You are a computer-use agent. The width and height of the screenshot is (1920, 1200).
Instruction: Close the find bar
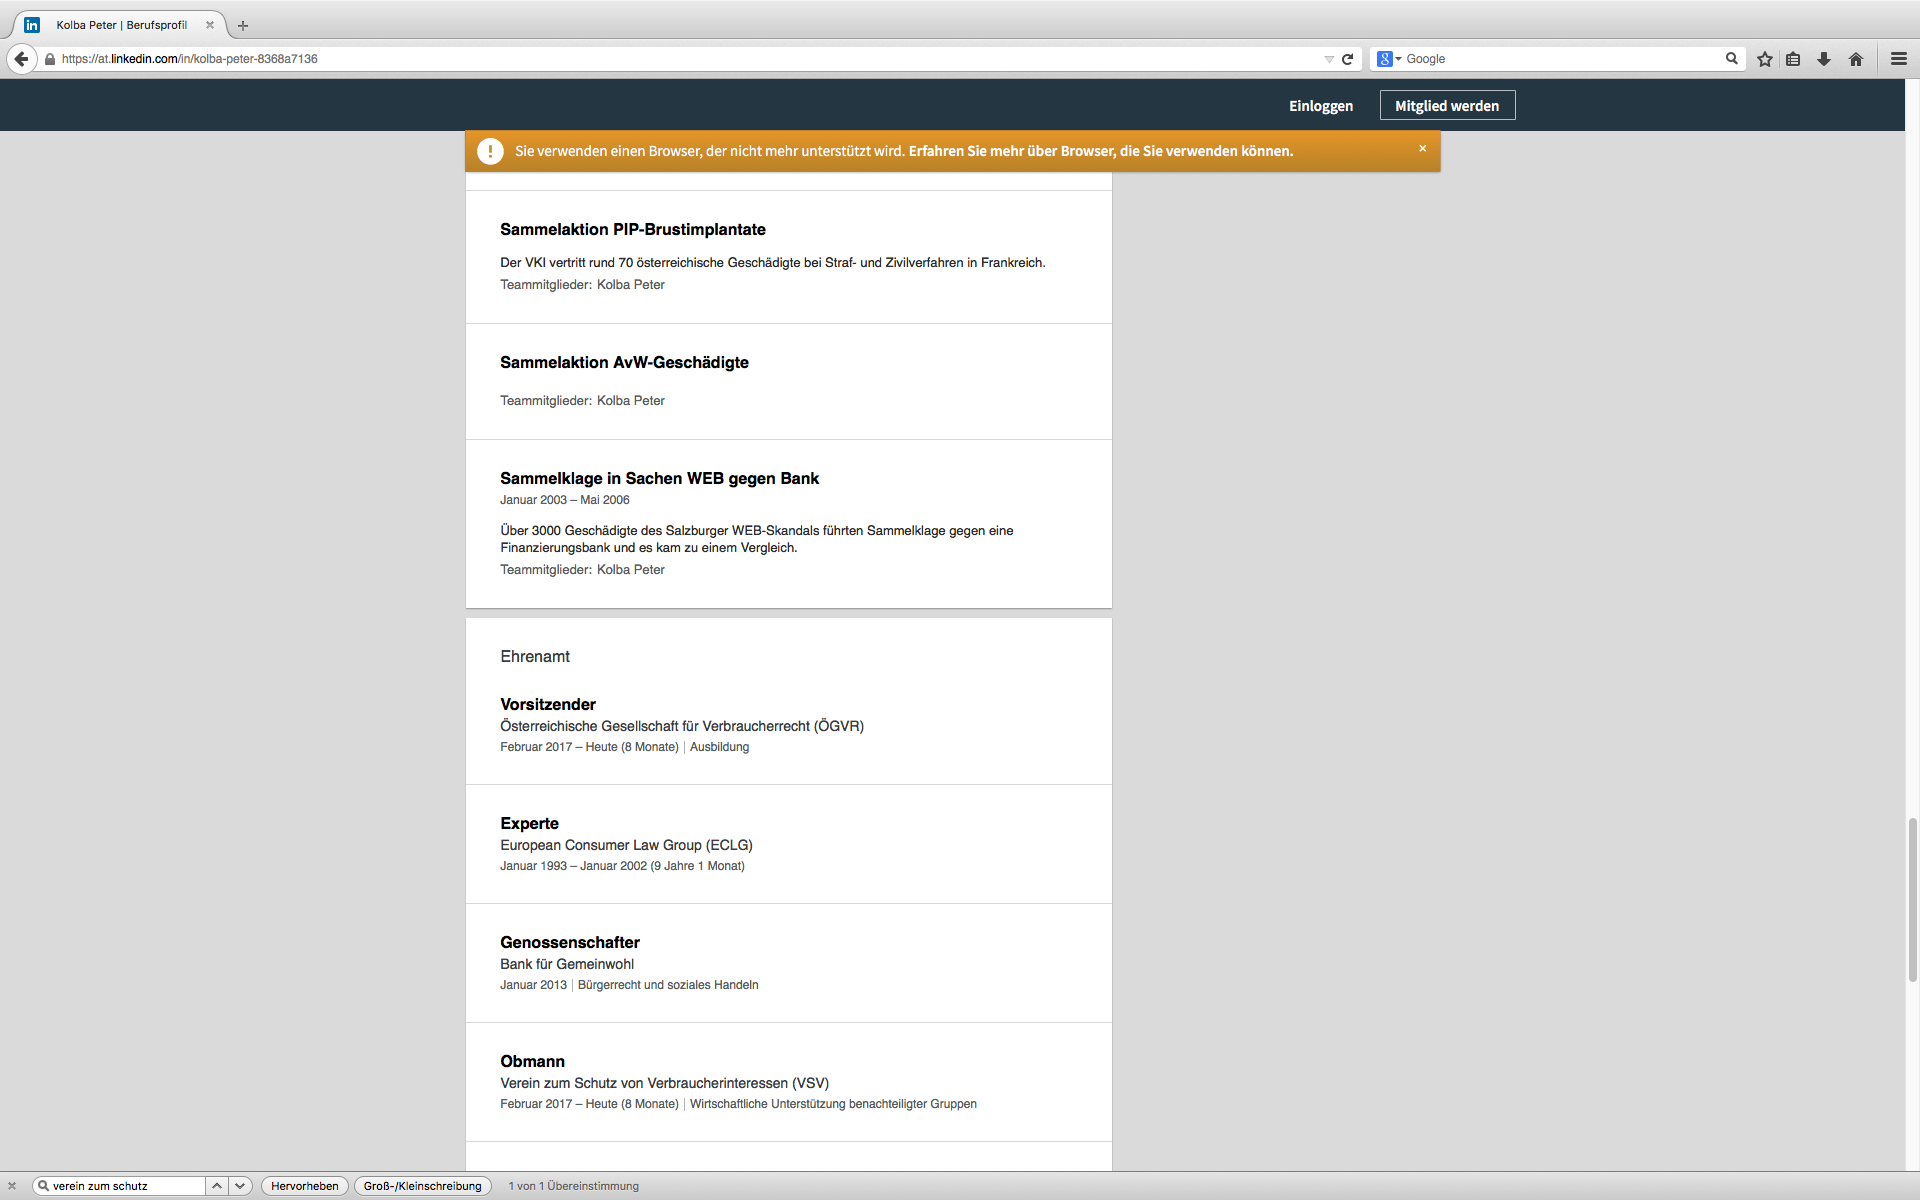click(x=12, y=1186)
